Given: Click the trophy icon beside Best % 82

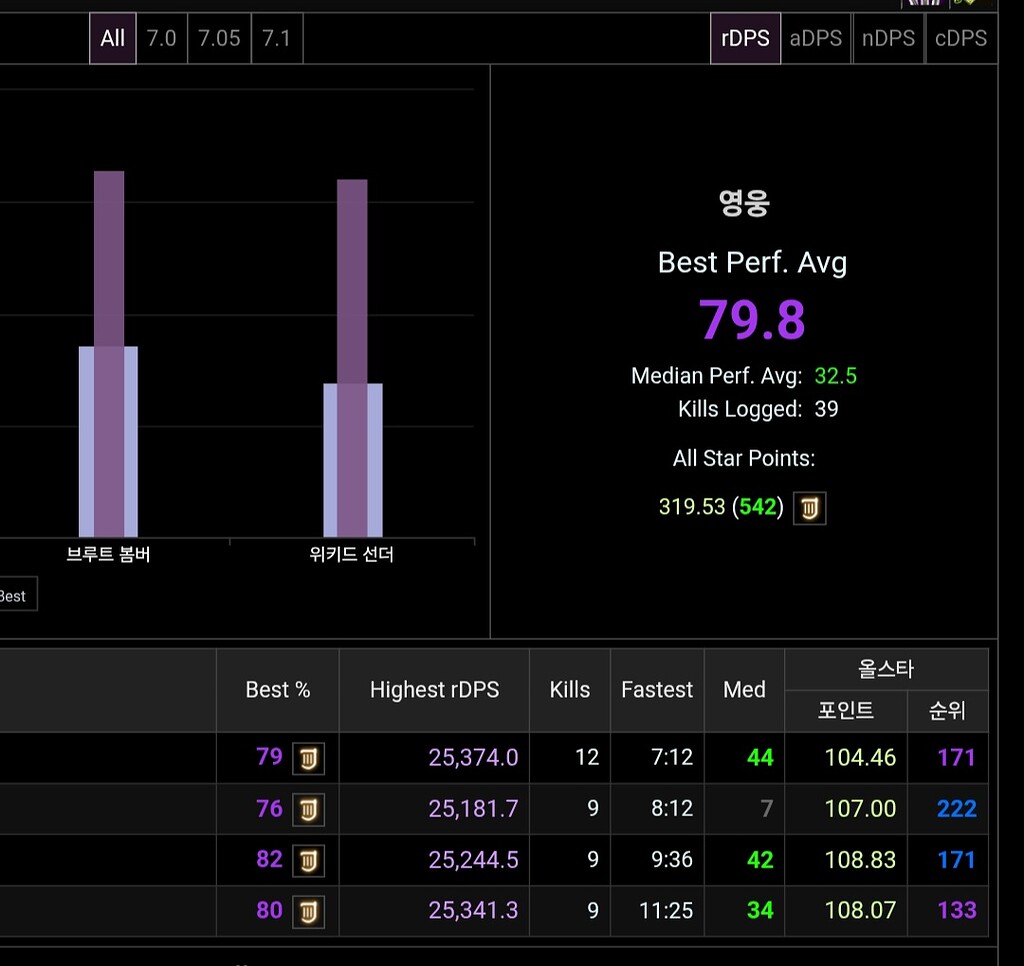Looking at the screenshot, I should click(x=308, y=861).
